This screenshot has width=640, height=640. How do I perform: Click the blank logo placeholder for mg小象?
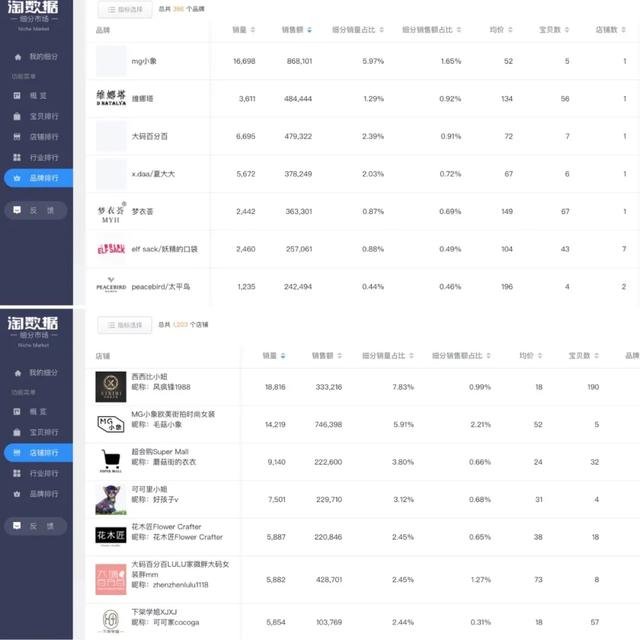111,61
